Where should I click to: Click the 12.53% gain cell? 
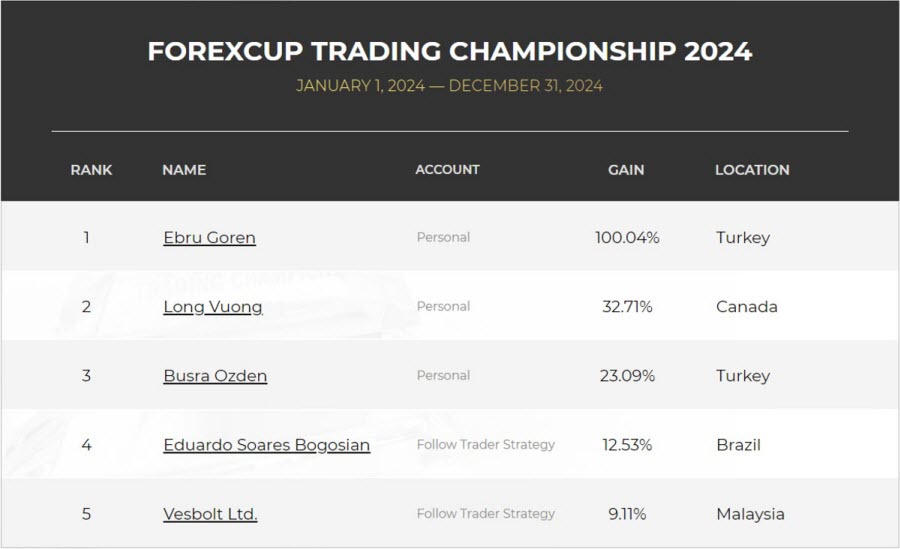(x=627, y=445)
